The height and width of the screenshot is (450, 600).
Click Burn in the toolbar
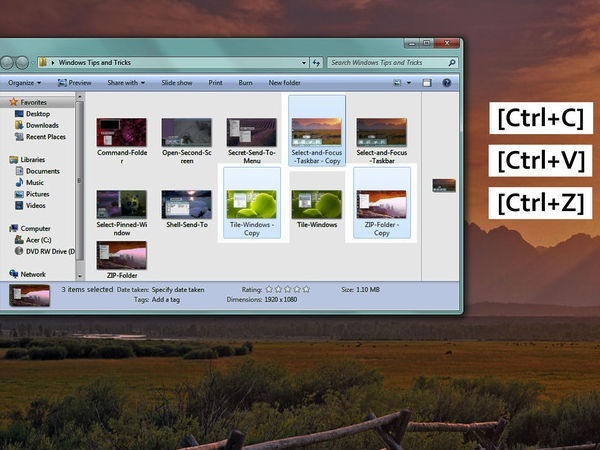[x=245, y=82]
